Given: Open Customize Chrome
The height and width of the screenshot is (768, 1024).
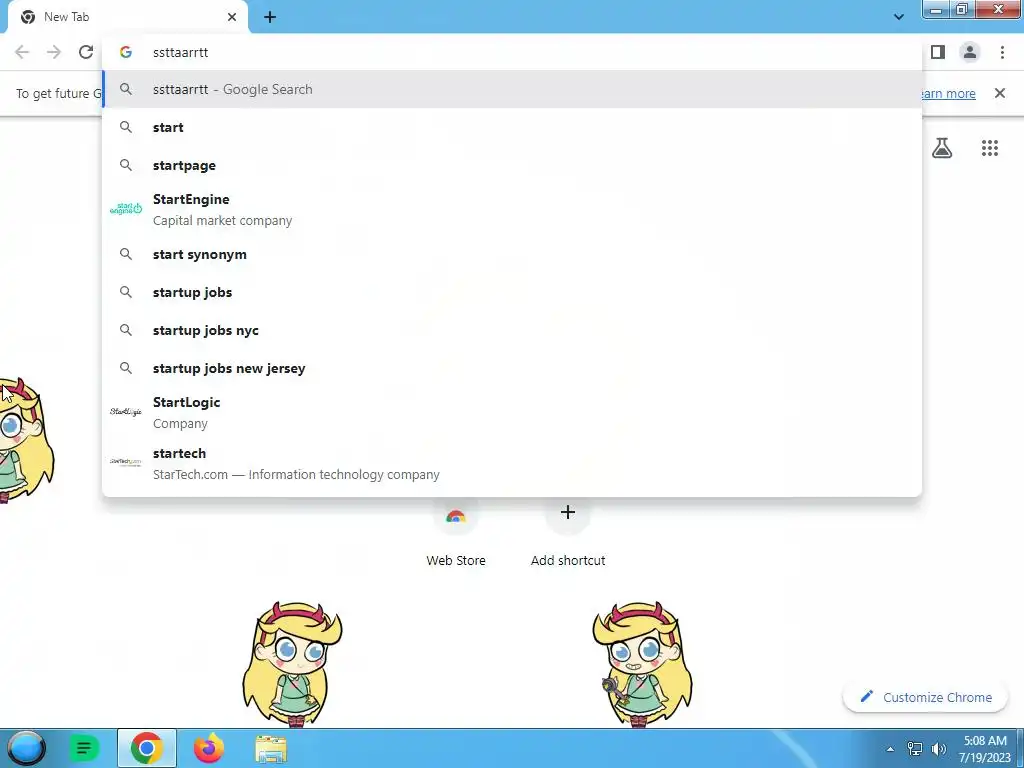Looking at the screenshot, I should click(x=925, y=697).
